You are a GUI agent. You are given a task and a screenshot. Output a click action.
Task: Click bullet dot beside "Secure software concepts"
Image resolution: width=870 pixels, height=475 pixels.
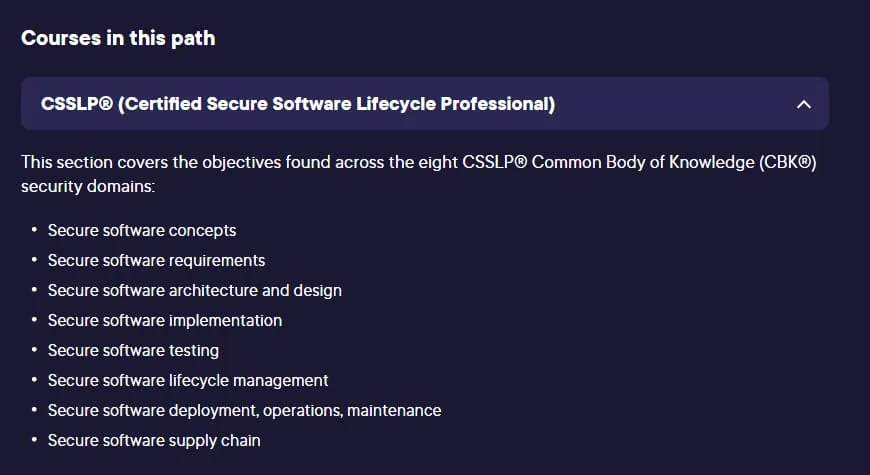coord(34,230)
